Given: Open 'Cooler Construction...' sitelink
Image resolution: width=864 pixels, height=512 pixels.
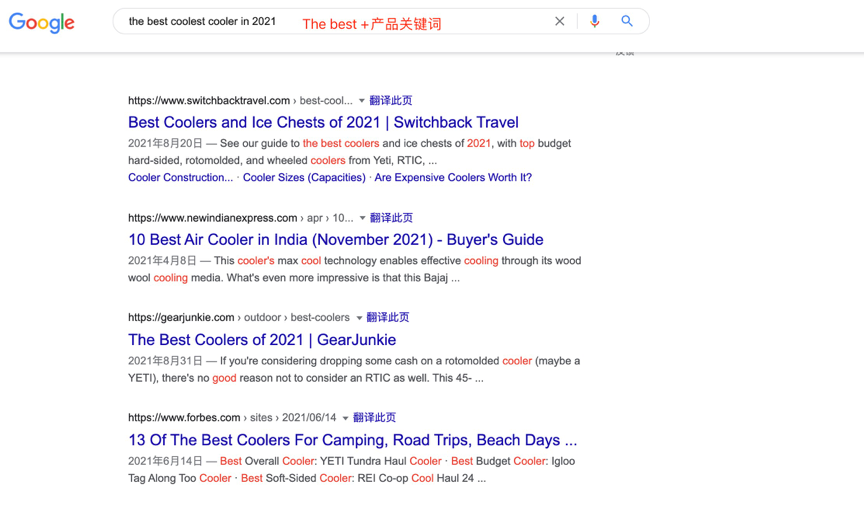Looking at the screenshot, I should click(180, 177).
